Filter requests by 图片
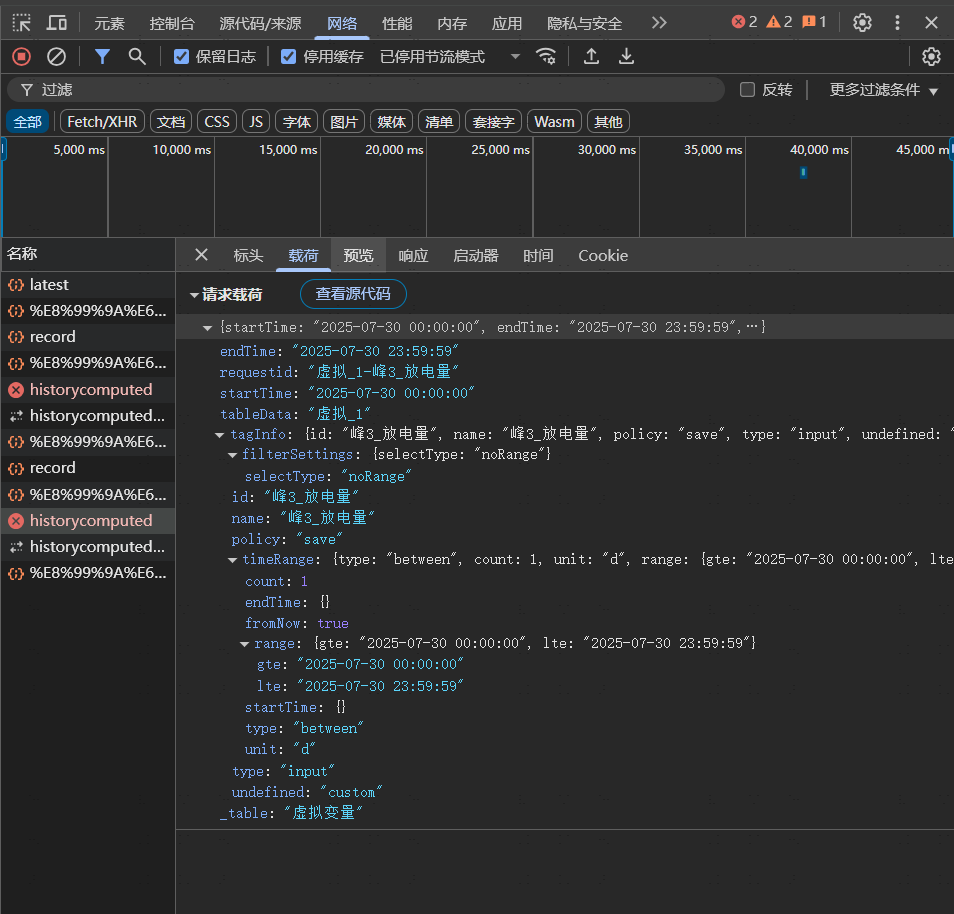This screenshot has height=914, width=954. click(344, 122)
